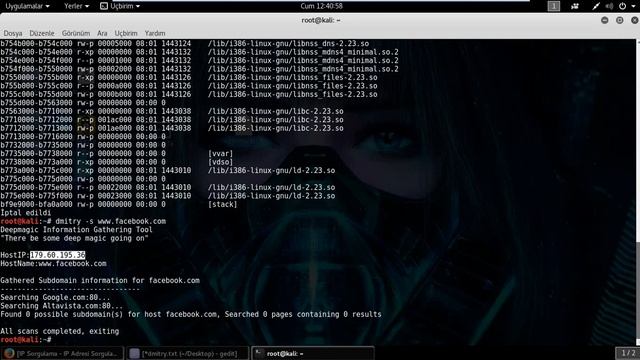Image resolution: width=640 pixels, height=360 pixels.
Task: Open the Dosya menu
Action: [x=13, y=33]
